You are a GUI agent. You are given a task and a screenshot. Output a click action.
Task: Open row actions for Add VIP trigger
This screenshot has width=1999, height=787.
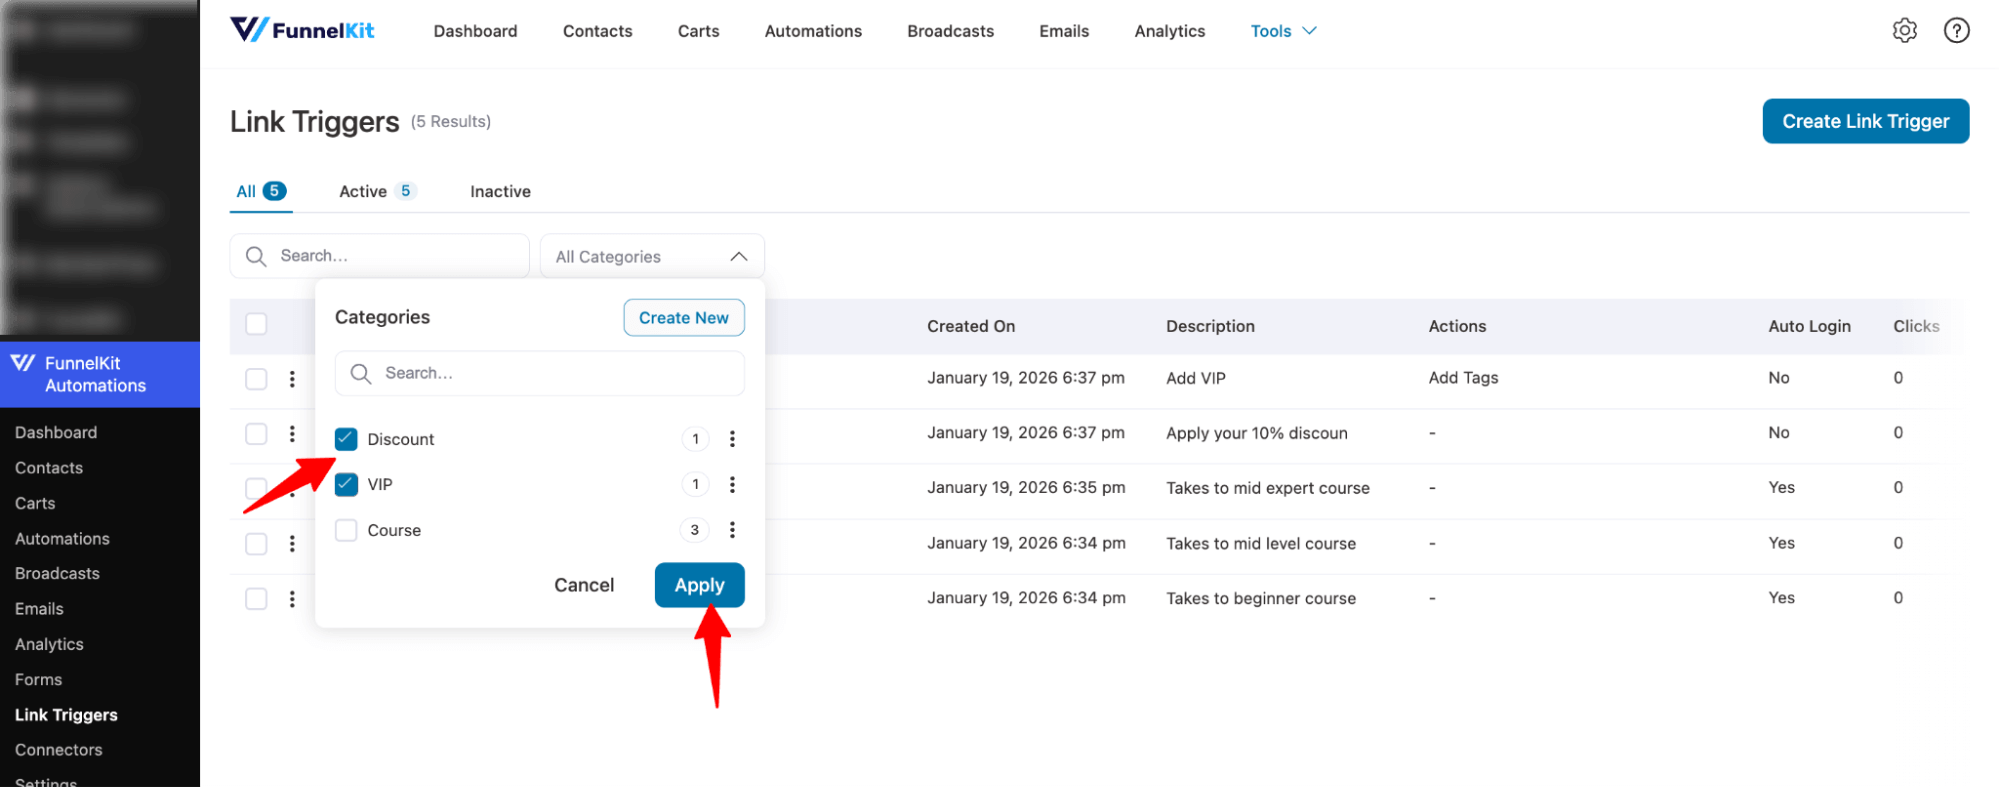coord(292,379)
